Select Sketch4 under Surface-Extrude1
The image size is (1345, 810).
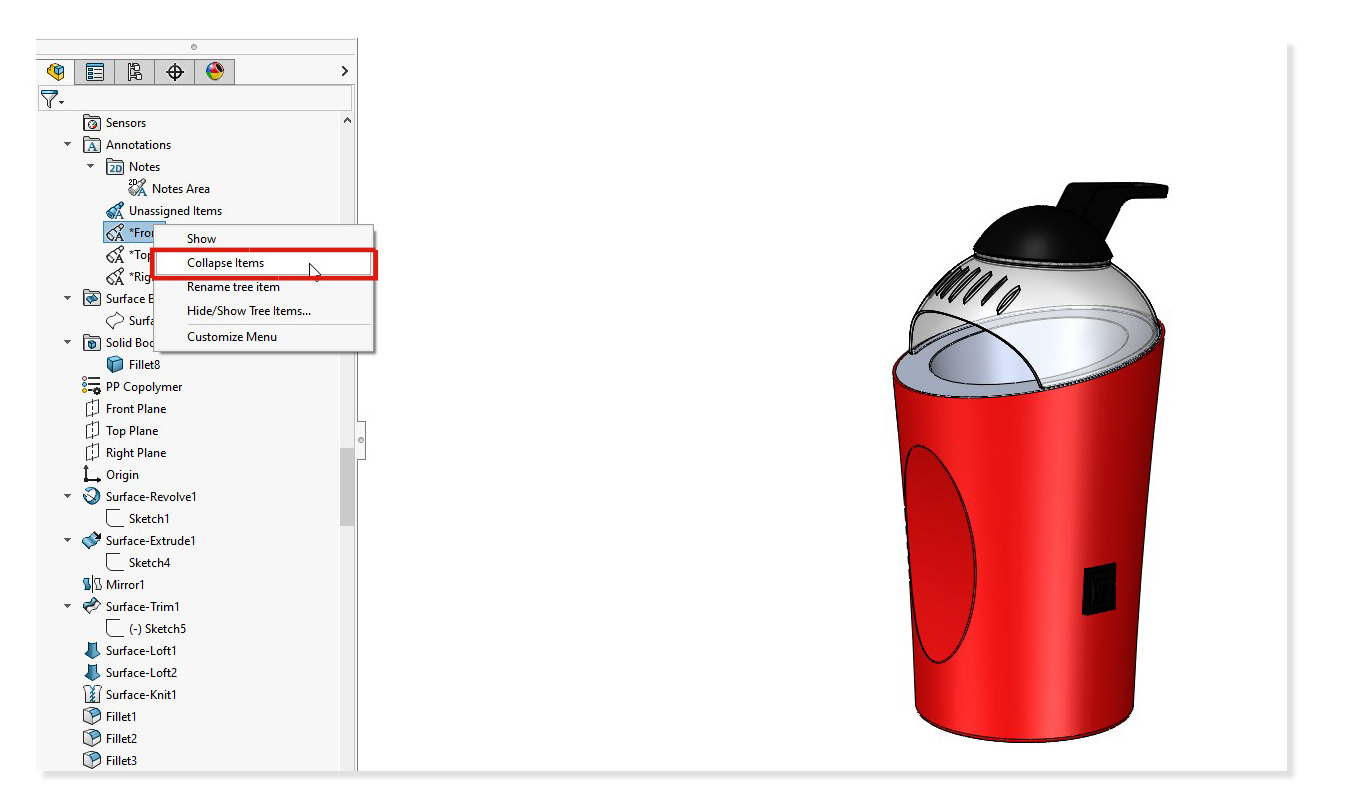click(x=145, y=562)
